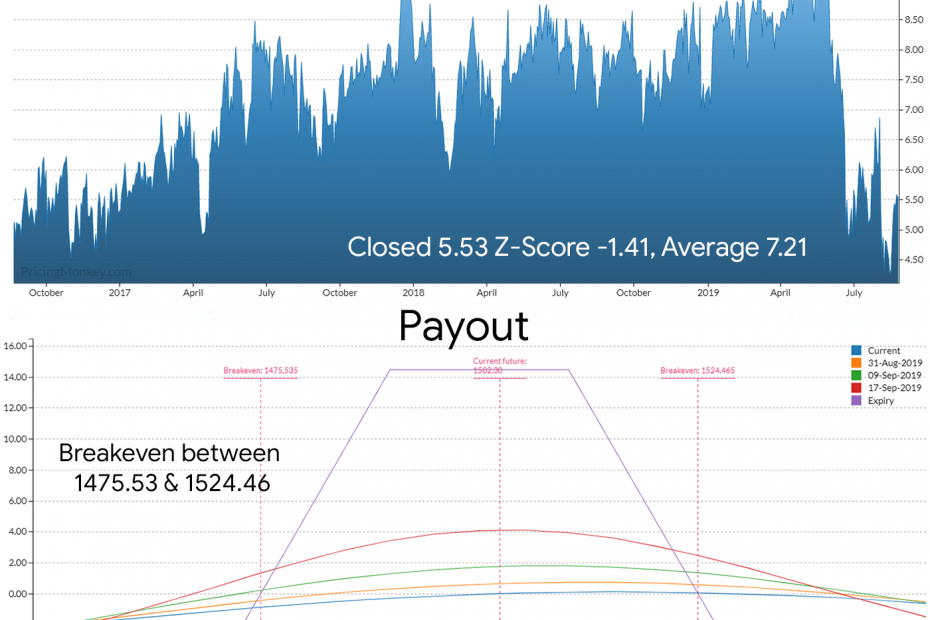The height and width of the screenshot is (620, 930).
Task: Click the 10.00 payout axis value
Action: pos(15,439)
